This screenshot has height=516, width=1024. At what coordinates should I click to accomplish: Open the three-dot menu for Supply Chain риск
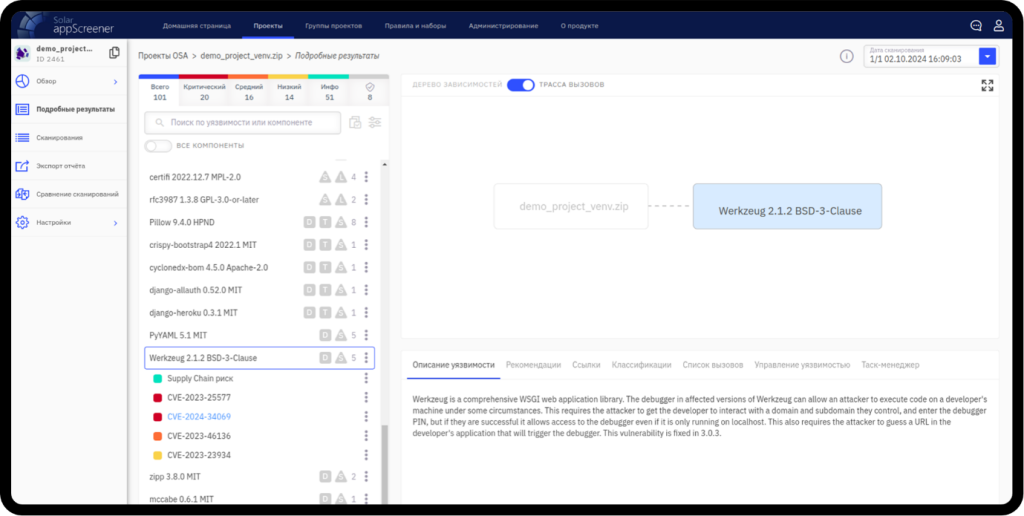pyautogui.click(x=366, y=378)
